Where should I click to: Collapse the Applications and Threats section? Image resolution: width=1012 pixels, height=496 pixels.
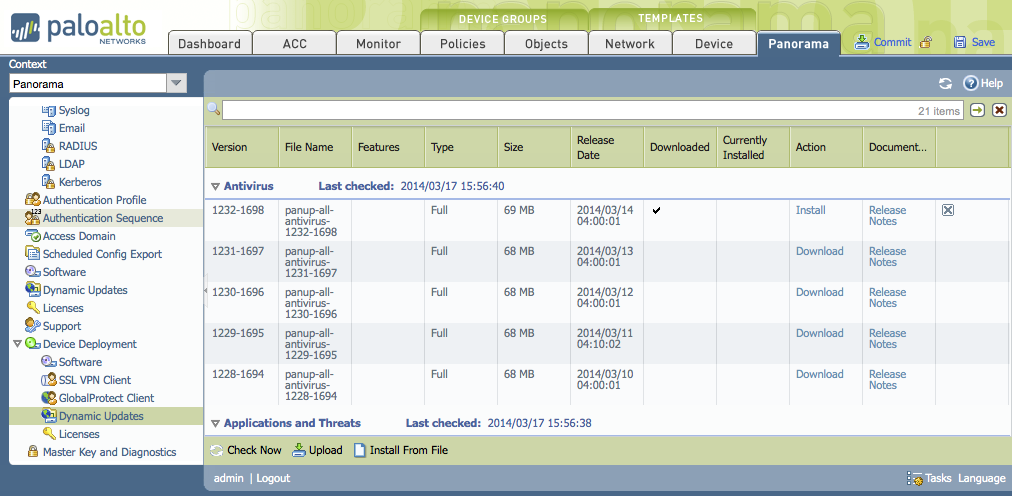[215, 424]
